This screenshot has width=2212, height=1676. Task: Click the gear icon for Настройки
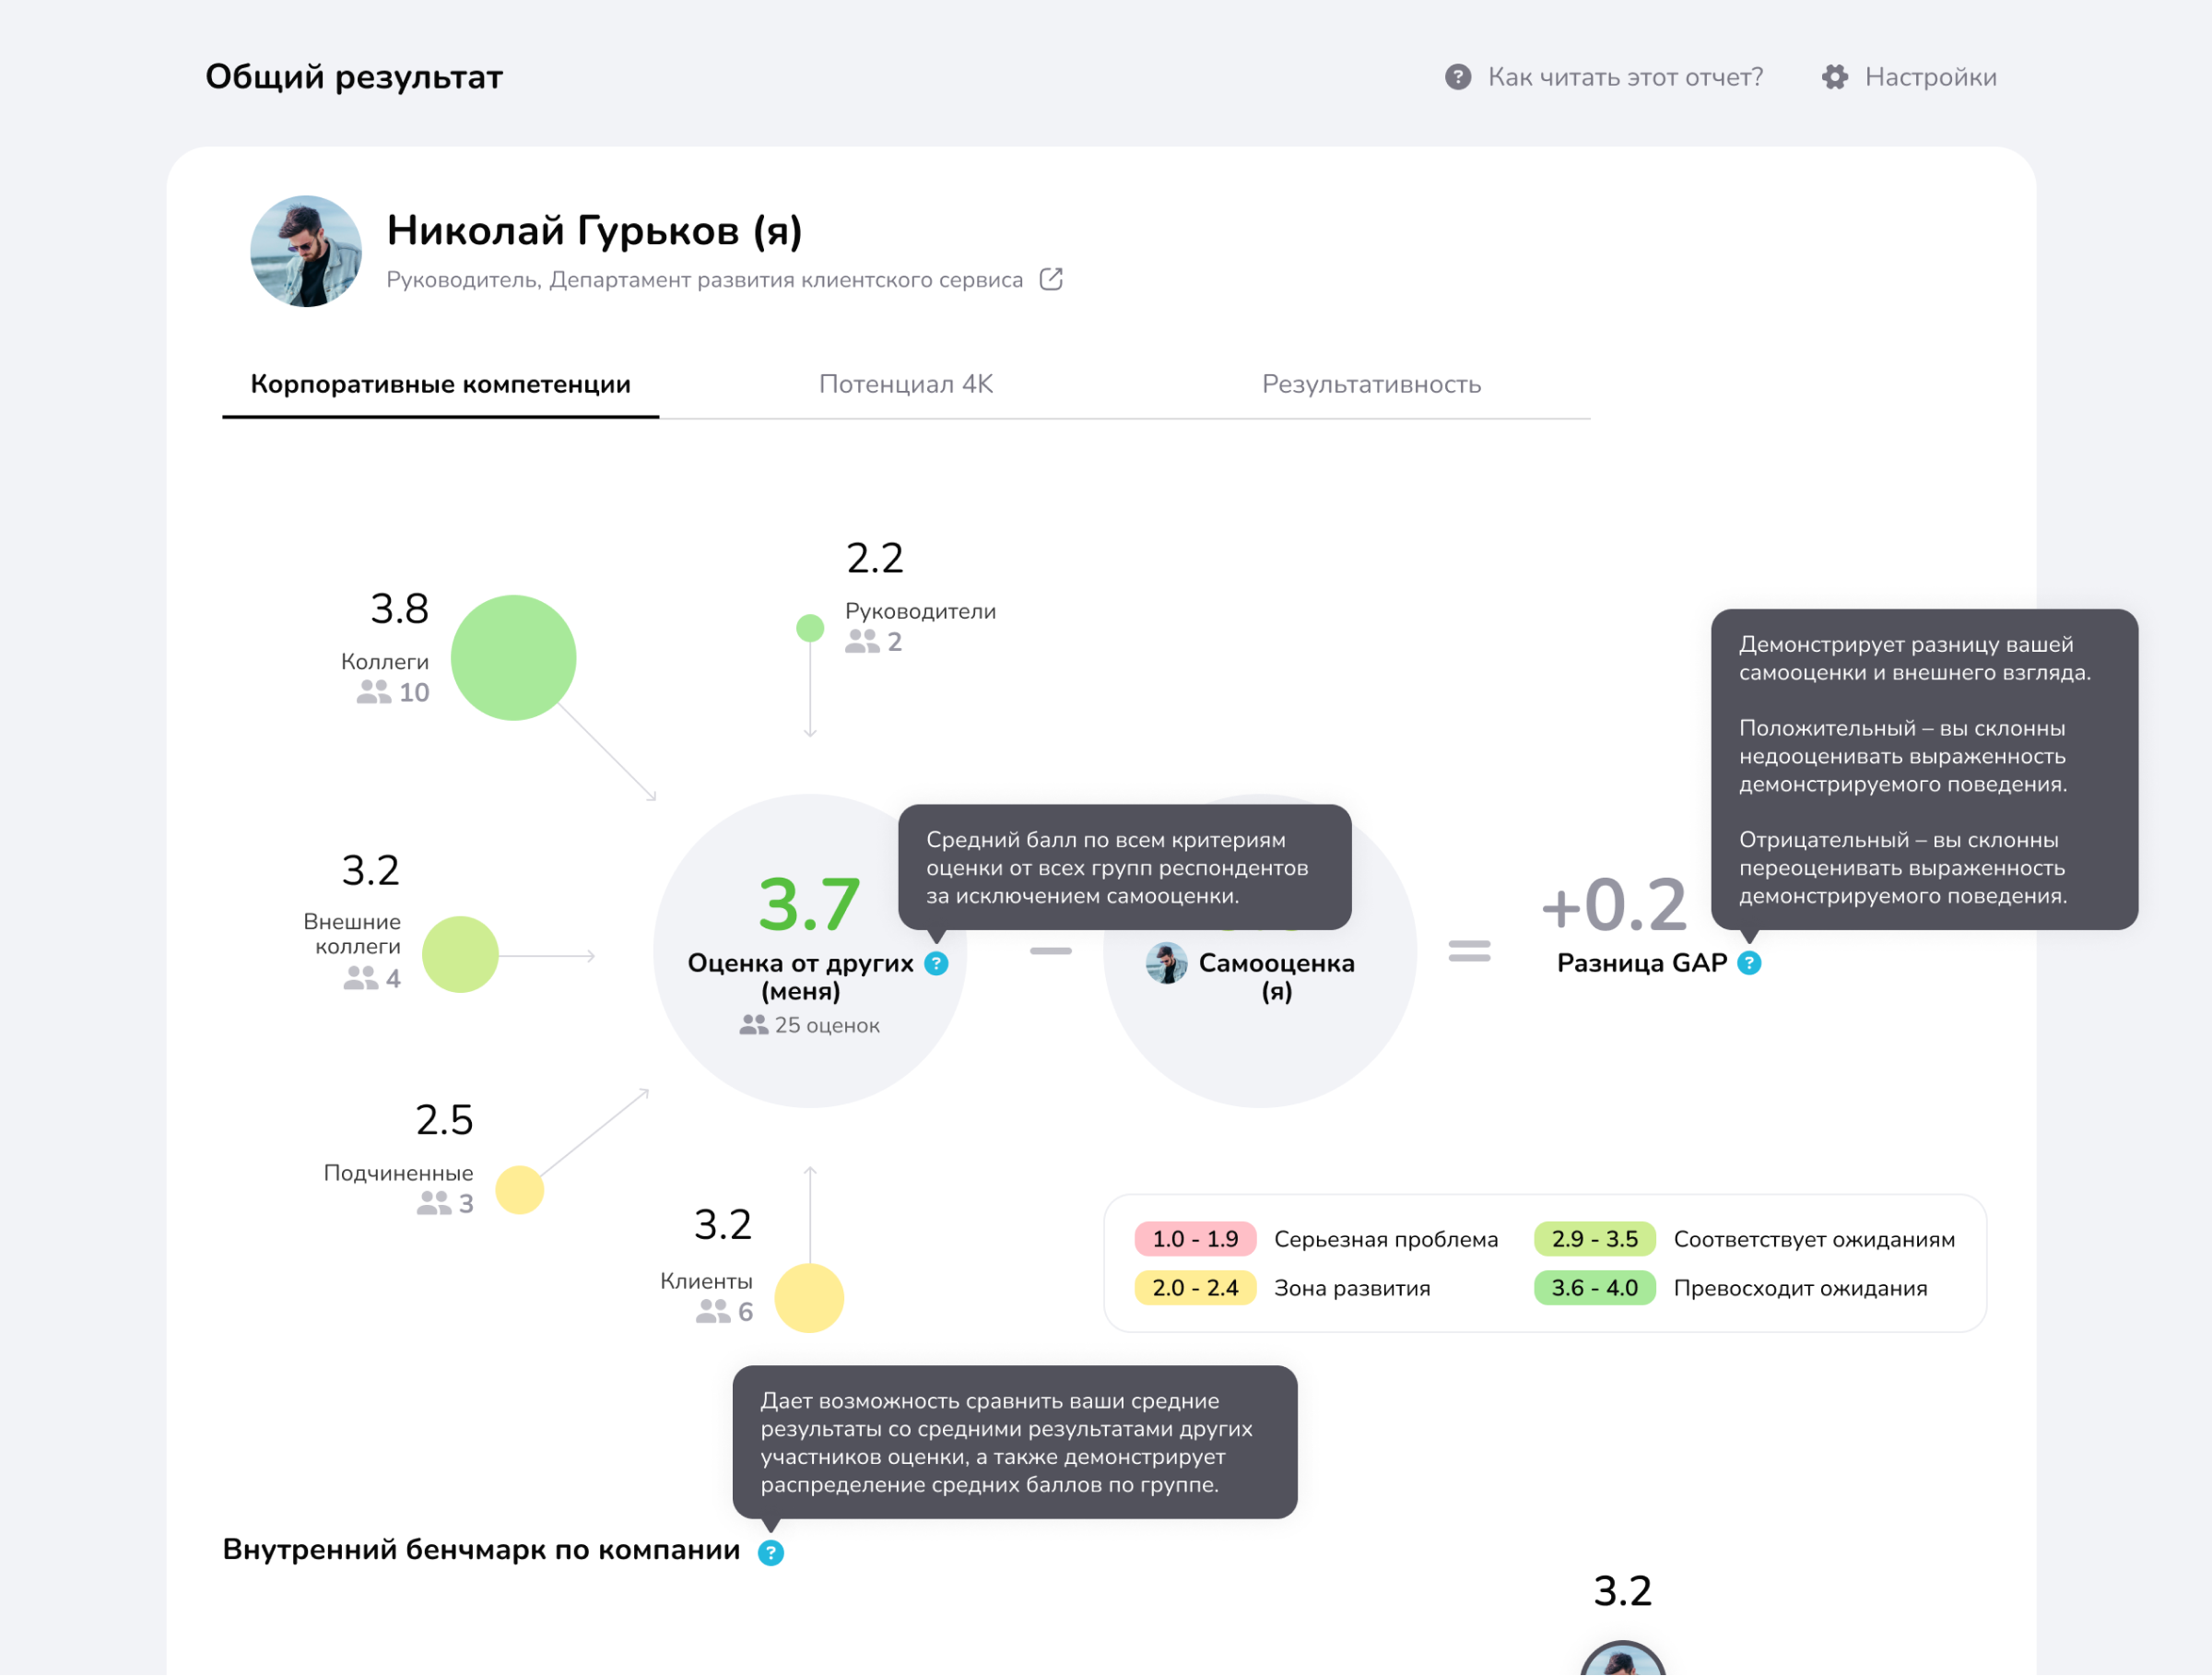[1835, 77]
